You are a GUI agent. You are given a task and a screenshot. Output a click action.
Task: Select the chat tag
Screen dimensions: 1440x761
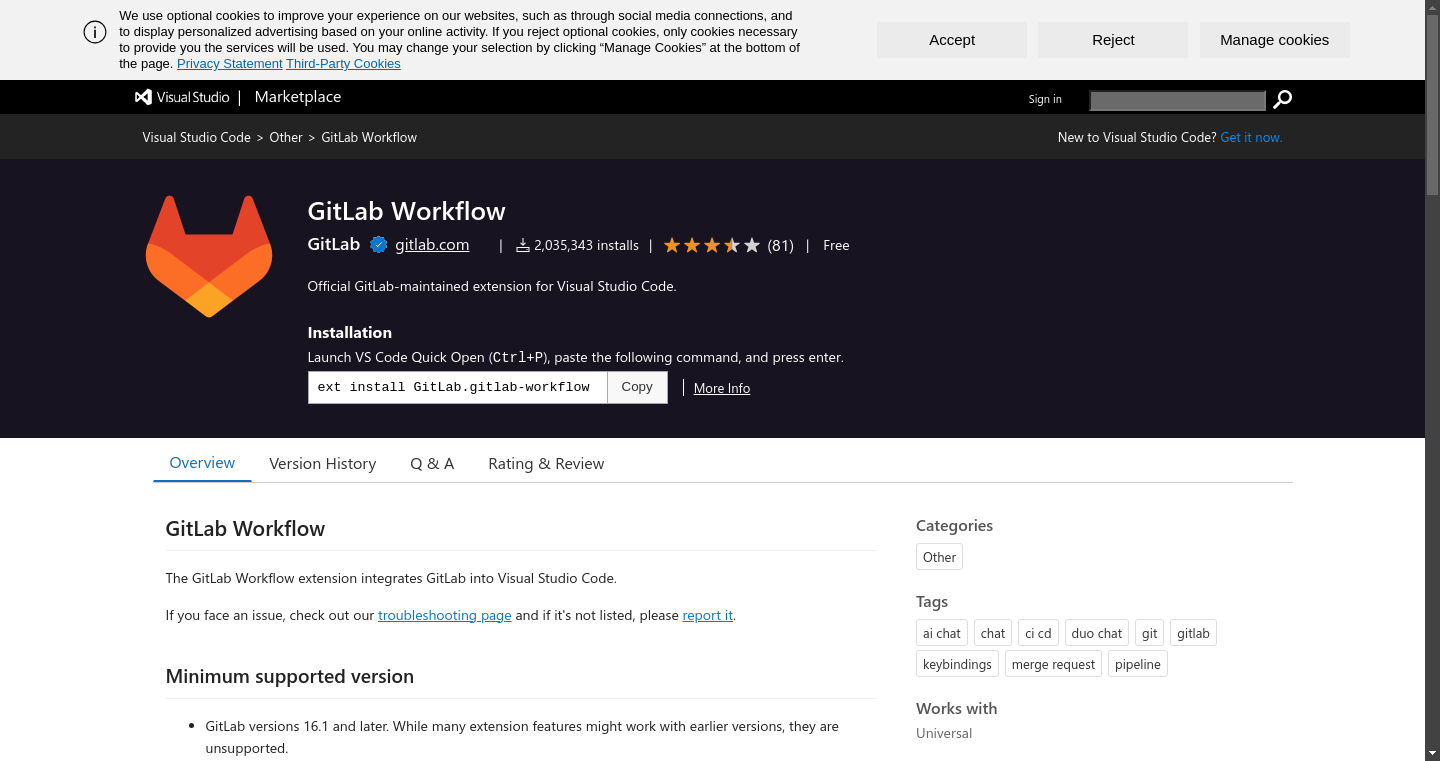993,633
